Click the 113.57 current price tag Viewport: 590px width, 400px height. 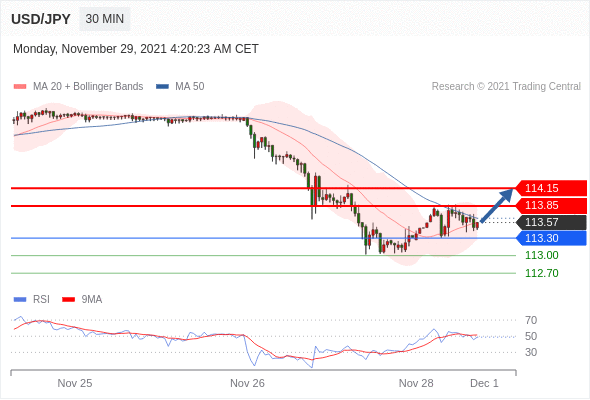(551, 222)
